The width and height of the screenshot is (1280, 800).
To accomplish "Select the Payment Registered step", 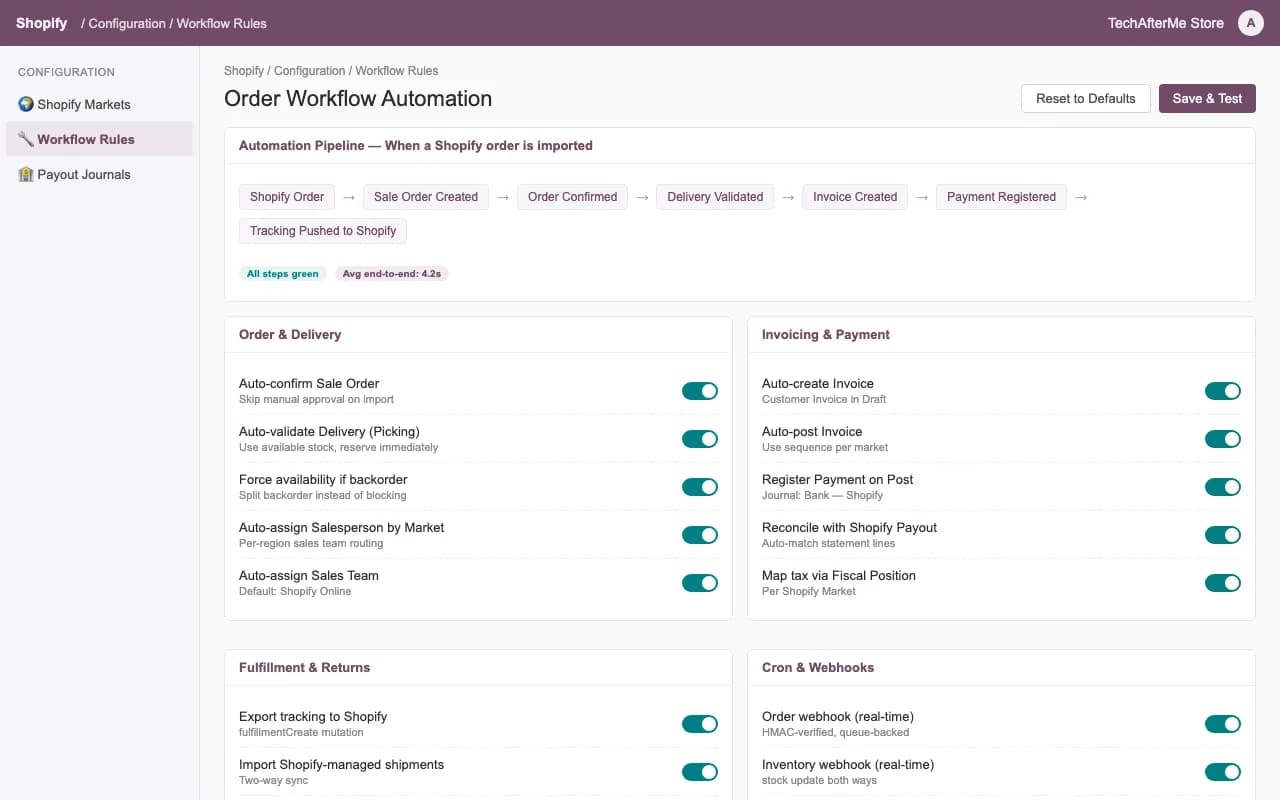I will tap(1001, 197).
